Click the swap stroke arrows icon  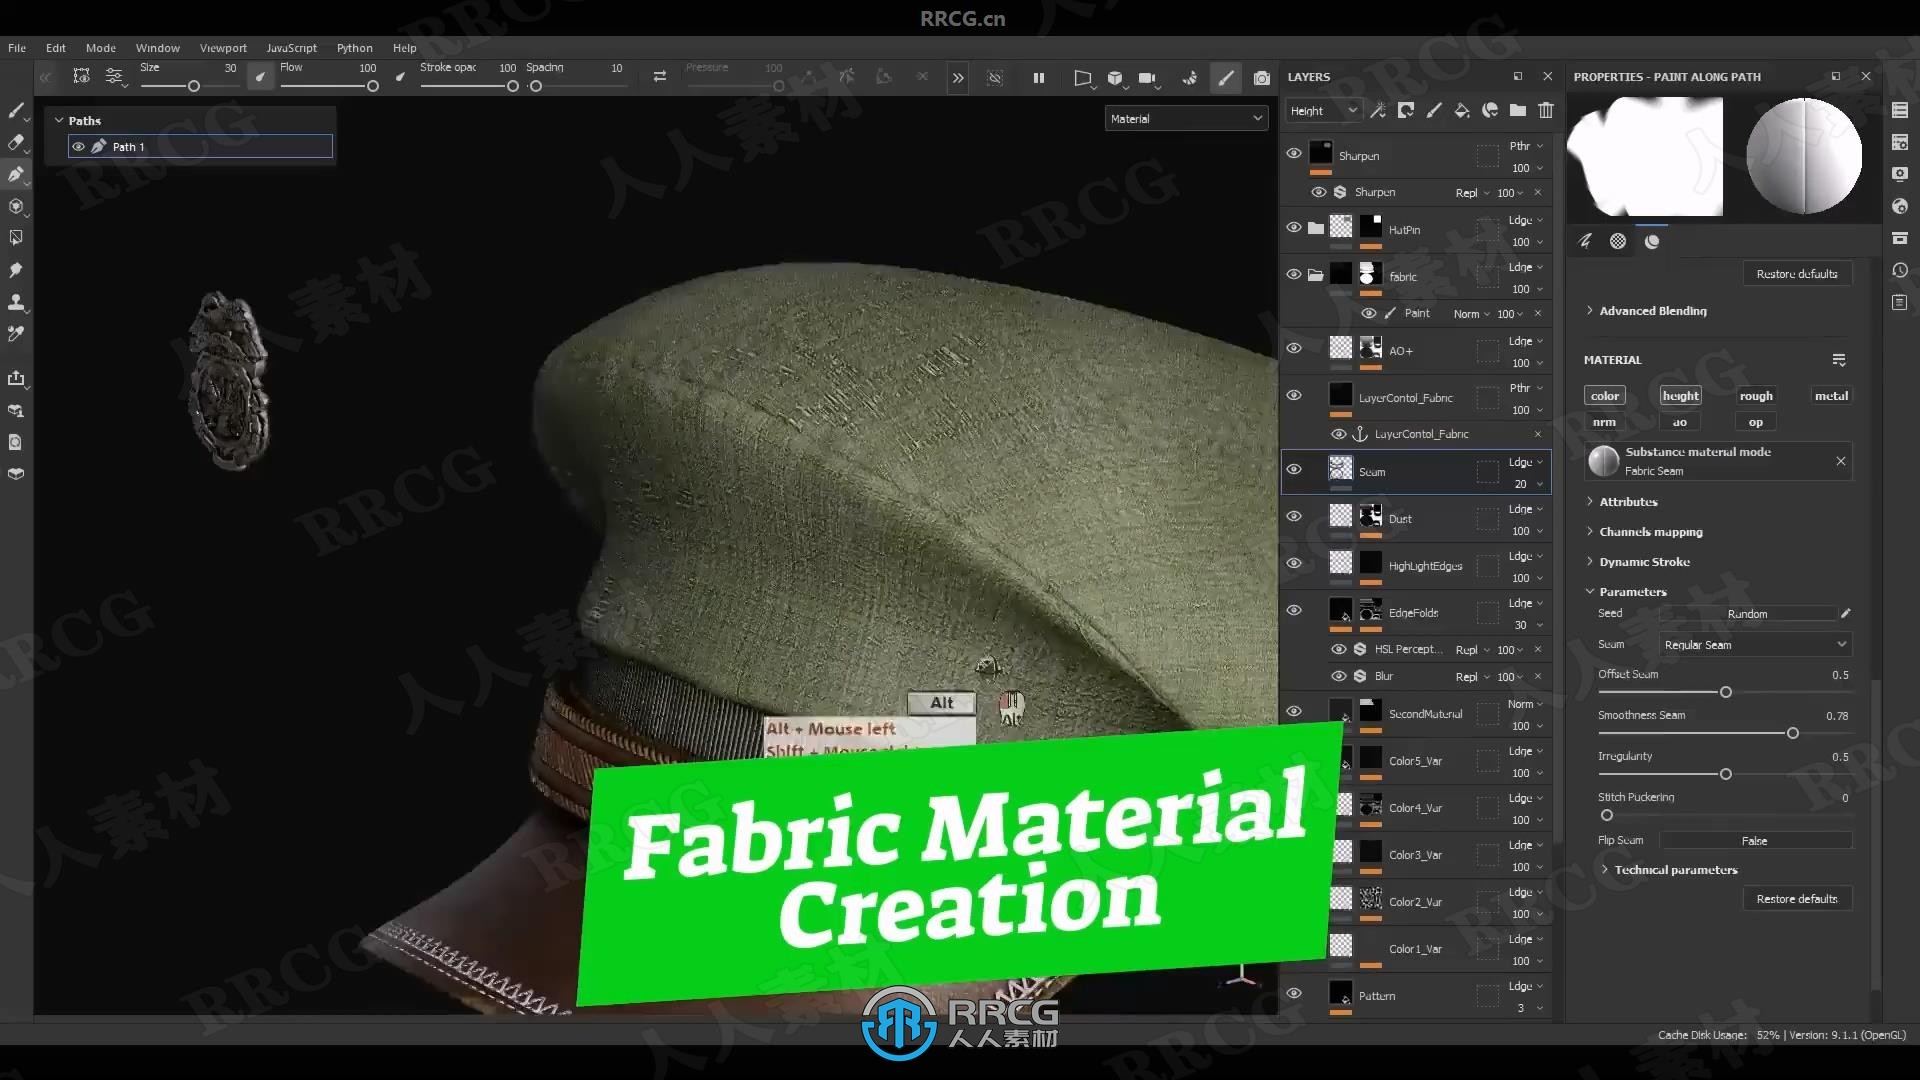pos(660,77)
